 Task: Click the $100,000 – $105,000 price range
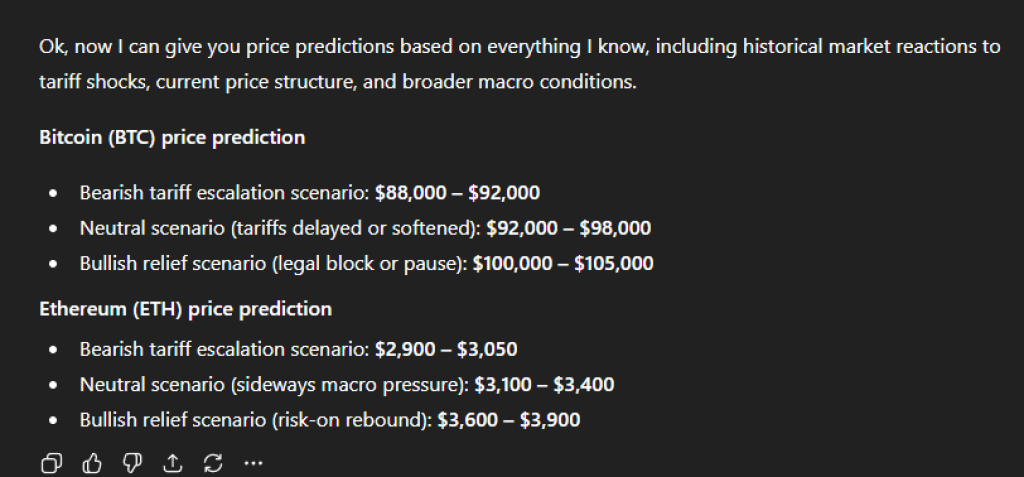tap(563, 264)
